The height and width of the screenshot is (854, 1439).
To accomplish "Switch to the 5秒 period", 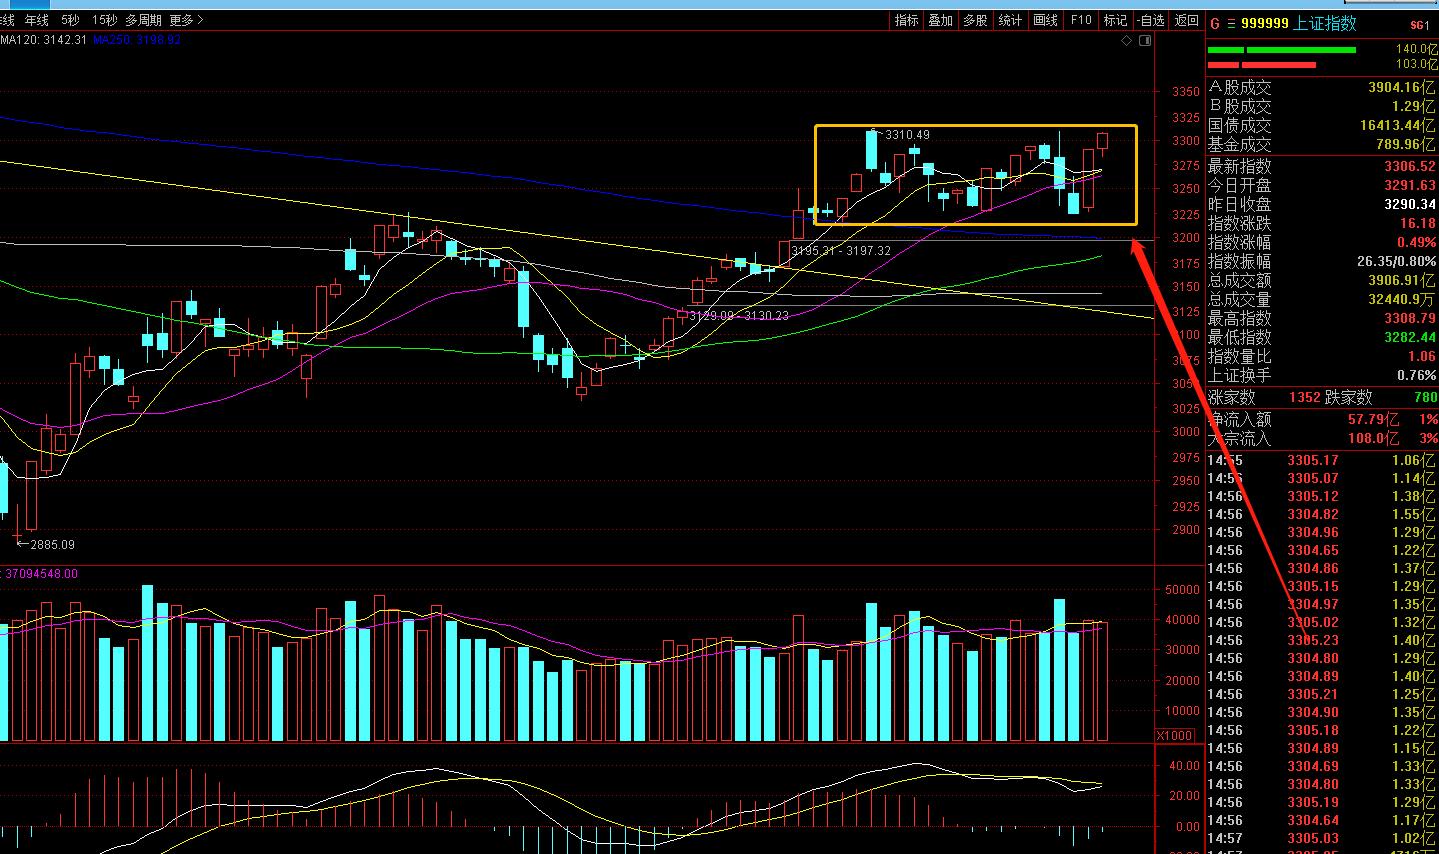I will point(70,20).
